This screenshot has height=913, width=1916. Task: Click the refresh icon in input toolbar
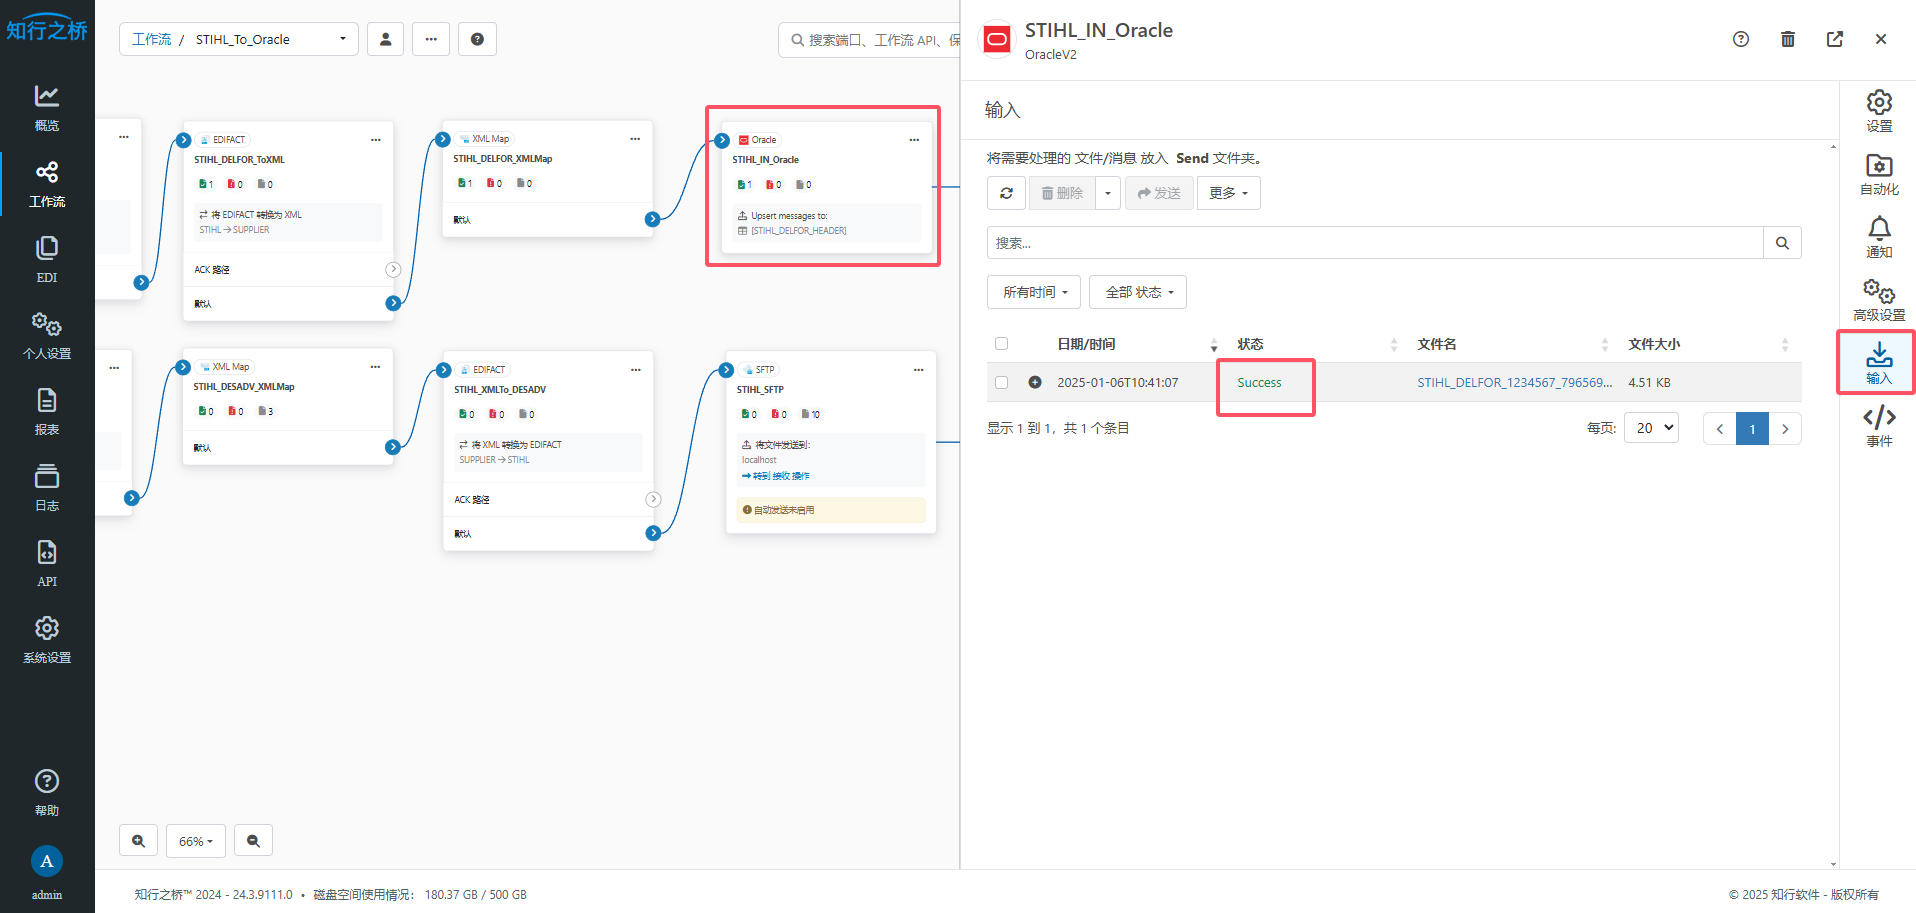(1006, 193)
